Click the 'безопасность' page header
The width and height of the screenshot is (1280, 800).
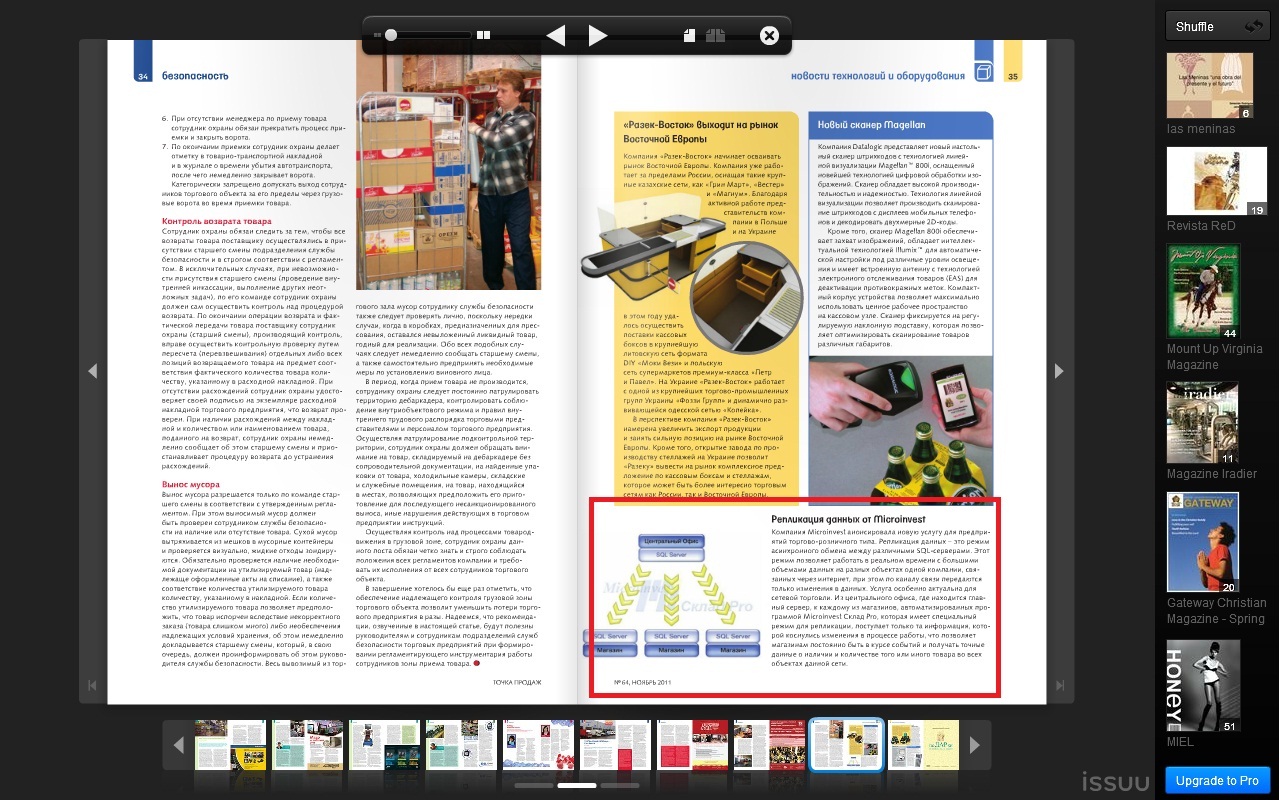195,76
